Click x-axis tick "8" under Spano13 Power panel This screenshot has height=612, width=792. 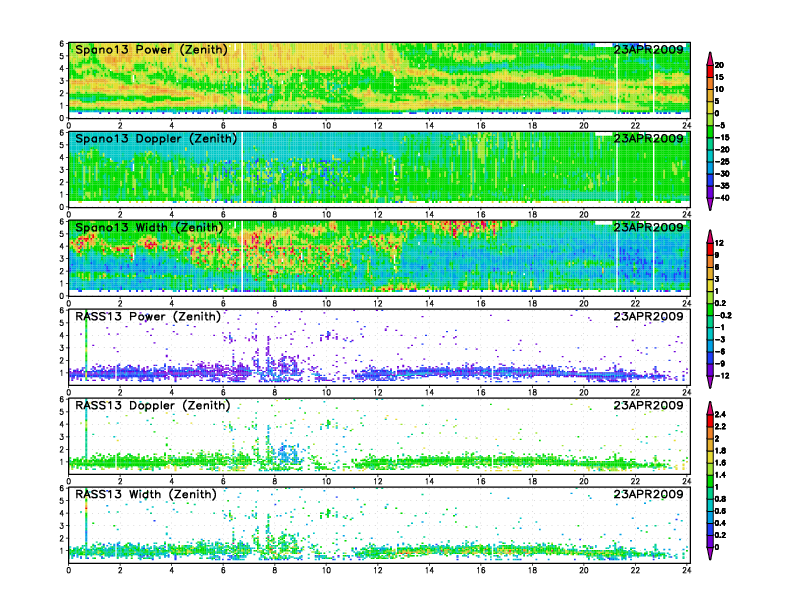[x=275, y=126]
